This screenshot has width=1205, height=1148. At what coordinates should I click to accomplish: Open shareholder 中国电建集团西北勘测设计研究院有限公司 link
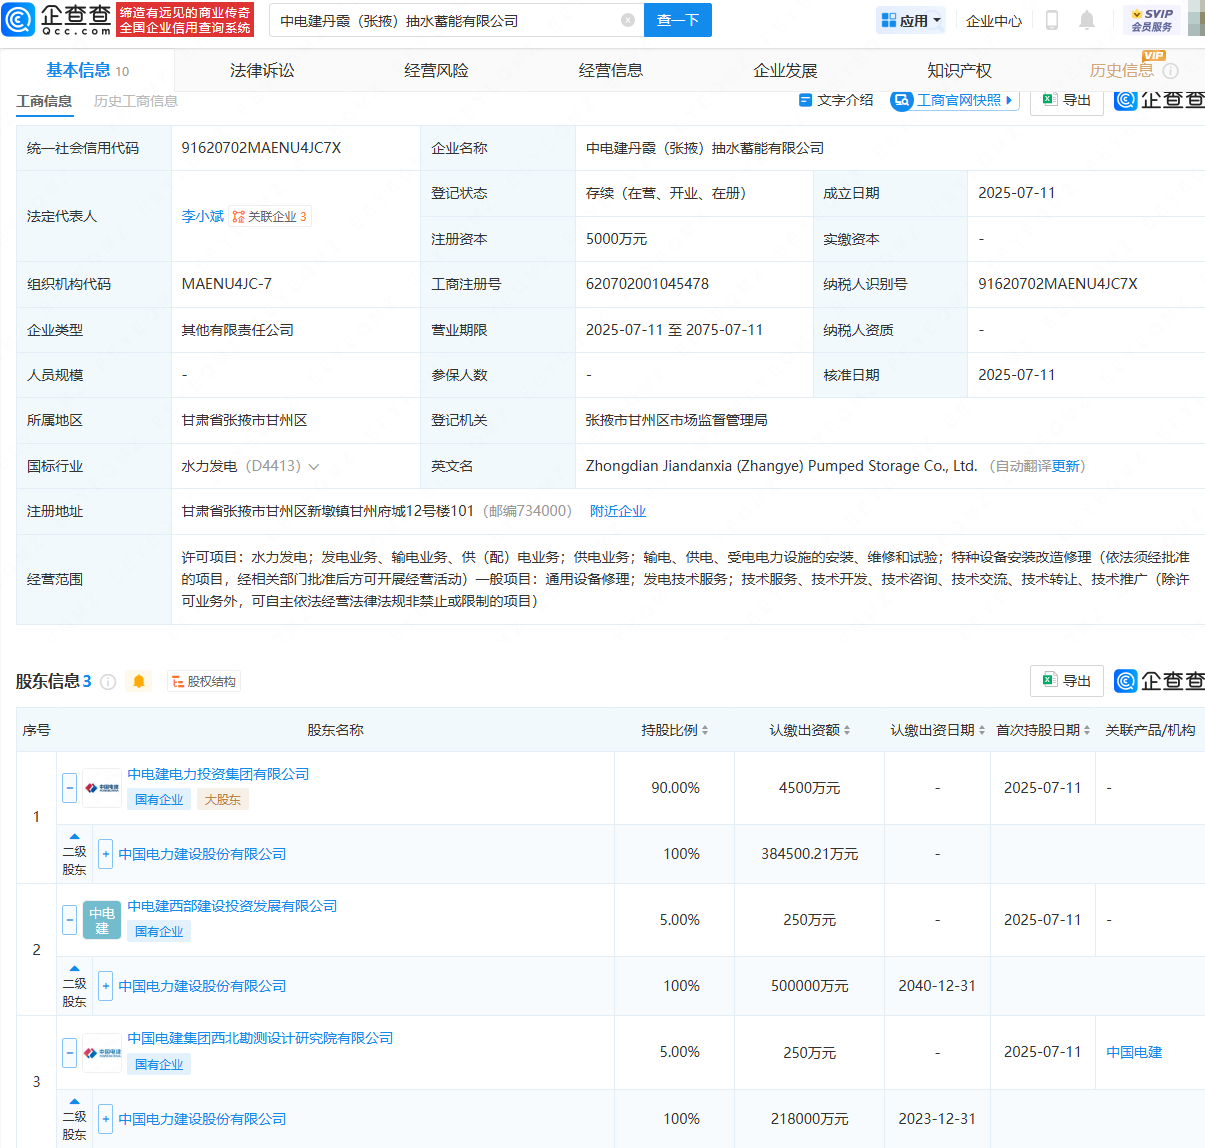click(260, 1038)
